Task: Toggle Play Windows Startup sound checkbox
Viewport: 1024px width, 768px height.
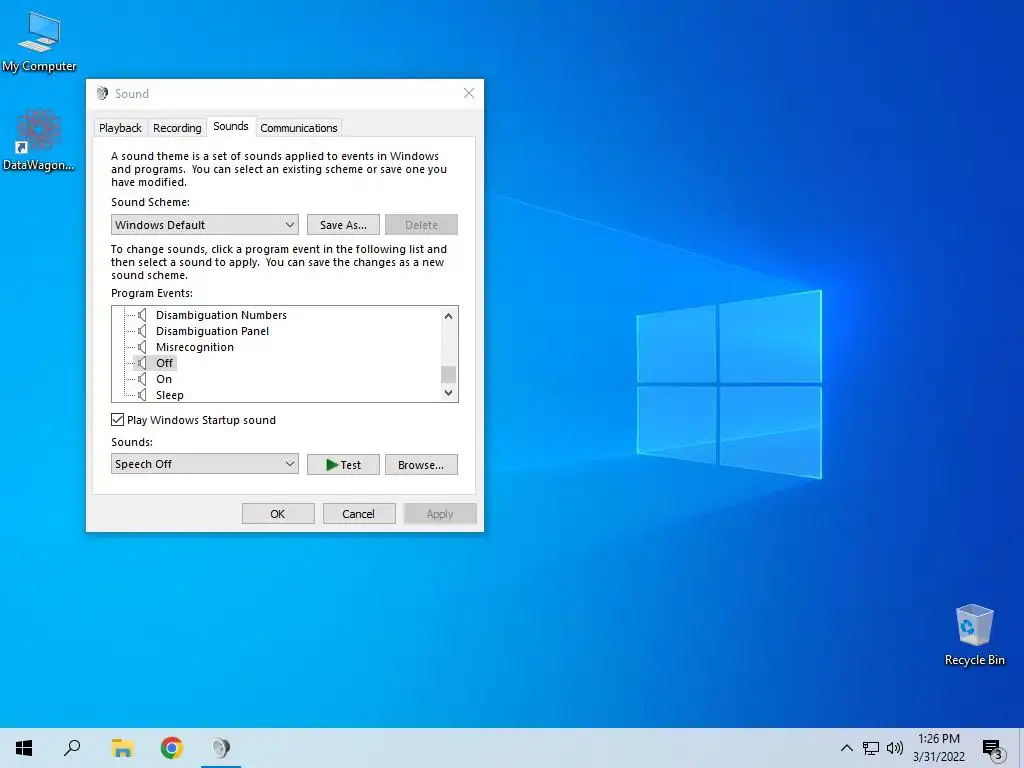Action: [118, 420]
